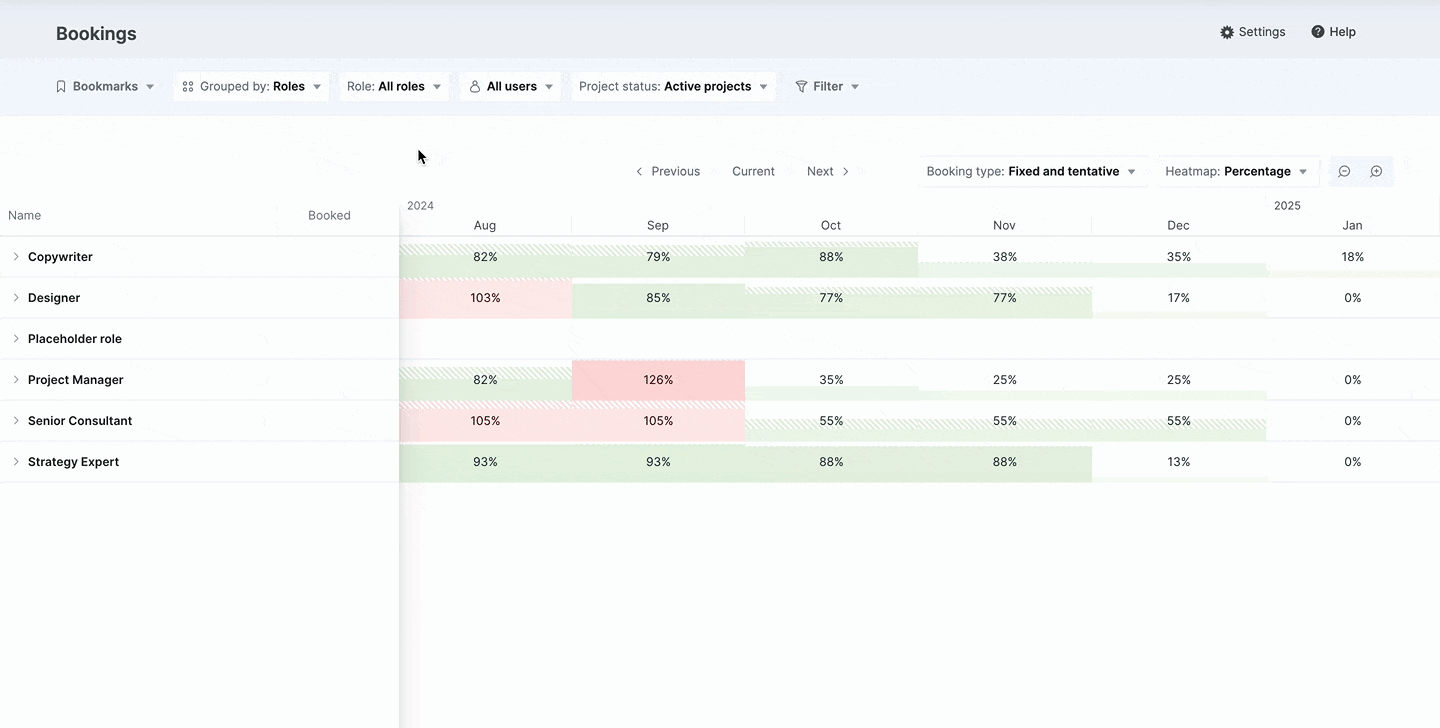The width and height of the screenshot is (1440, 728).
Task: Open the All users dropdown
Action: click(511, 86)
